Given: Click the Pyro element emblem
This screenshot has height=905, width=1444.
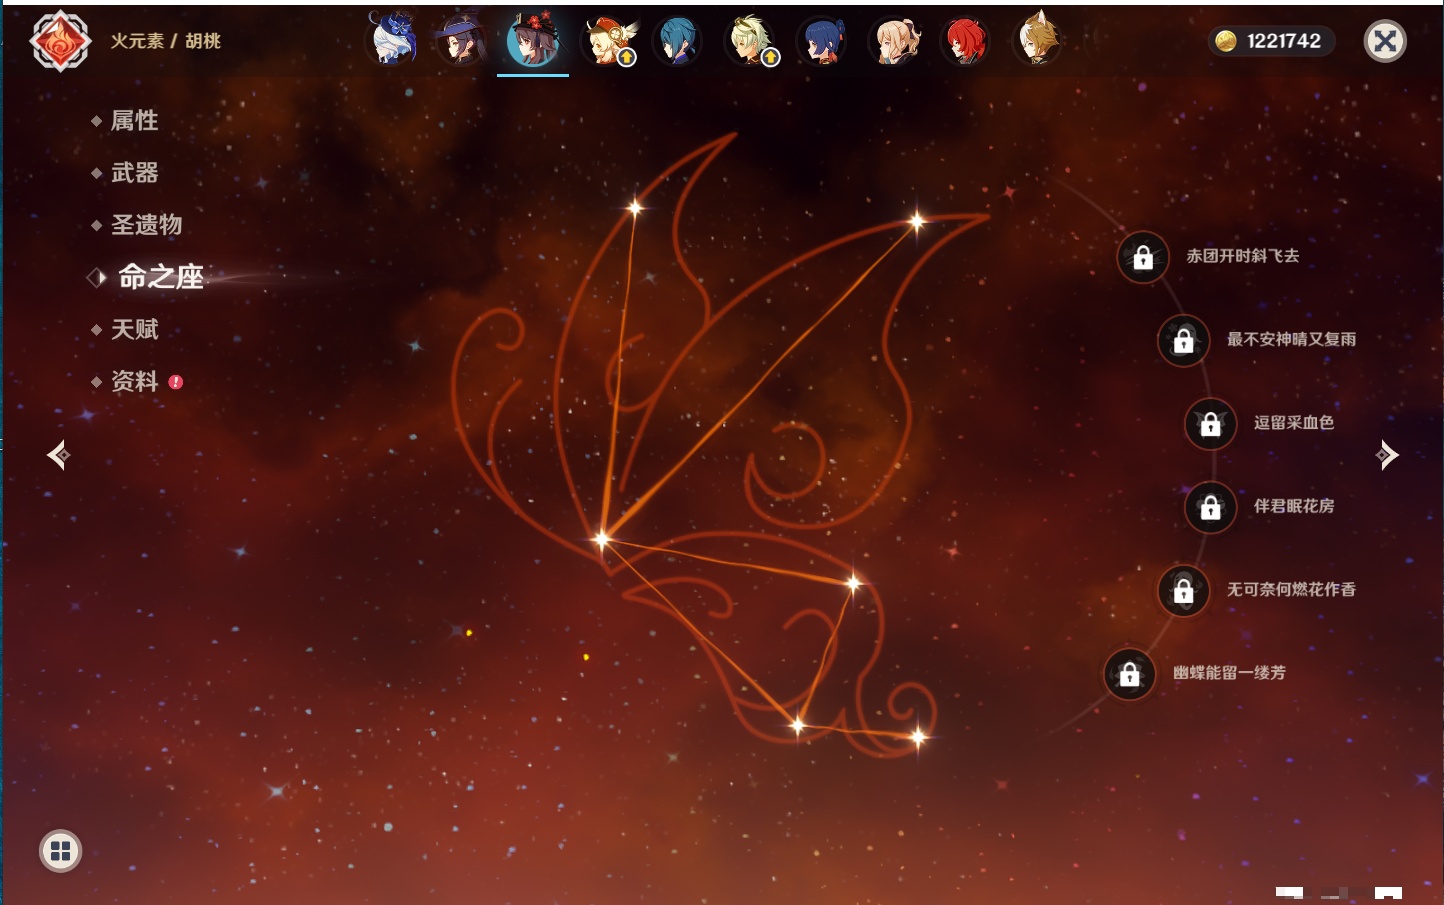Looking at the screenshot, I should [x=60, y=41].
